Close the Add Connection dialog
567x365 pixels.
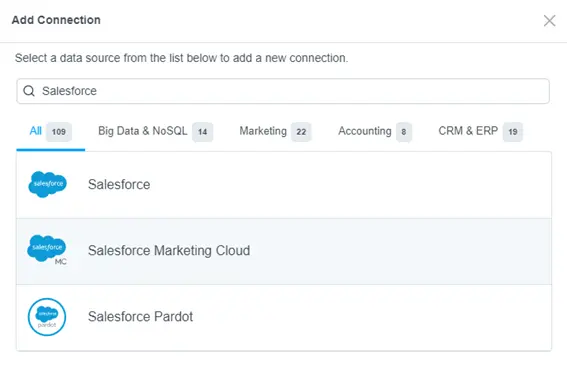(x=549, y=21)
